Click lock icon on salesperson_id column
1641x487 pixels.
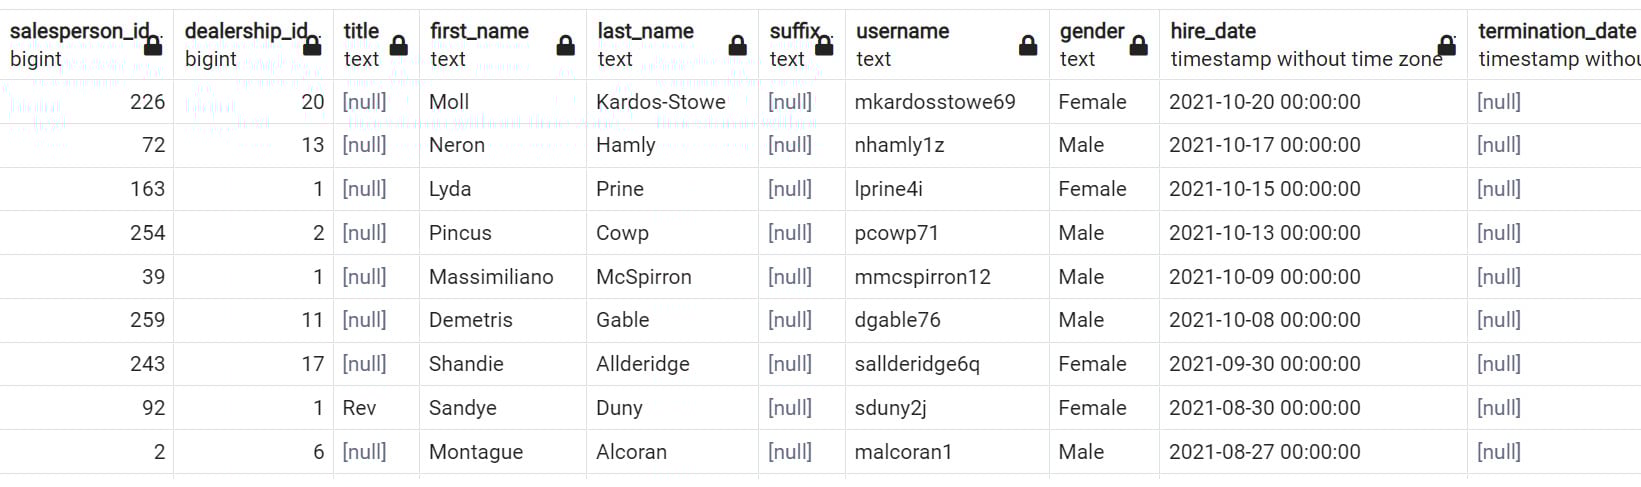click(153, 45)
